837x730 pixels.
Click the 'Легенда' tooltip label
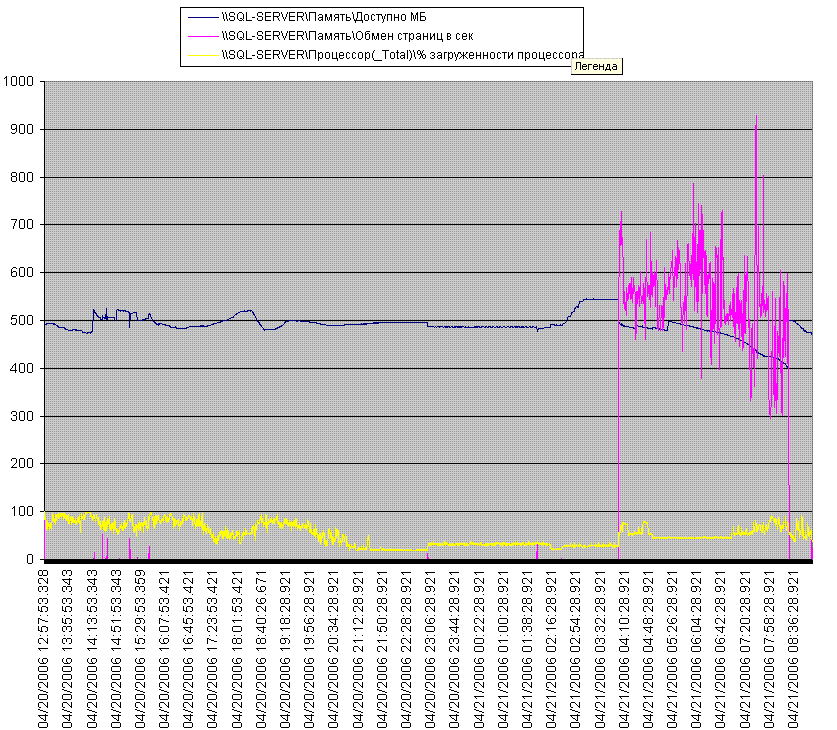pyautogui.click(x=597, y=67)
